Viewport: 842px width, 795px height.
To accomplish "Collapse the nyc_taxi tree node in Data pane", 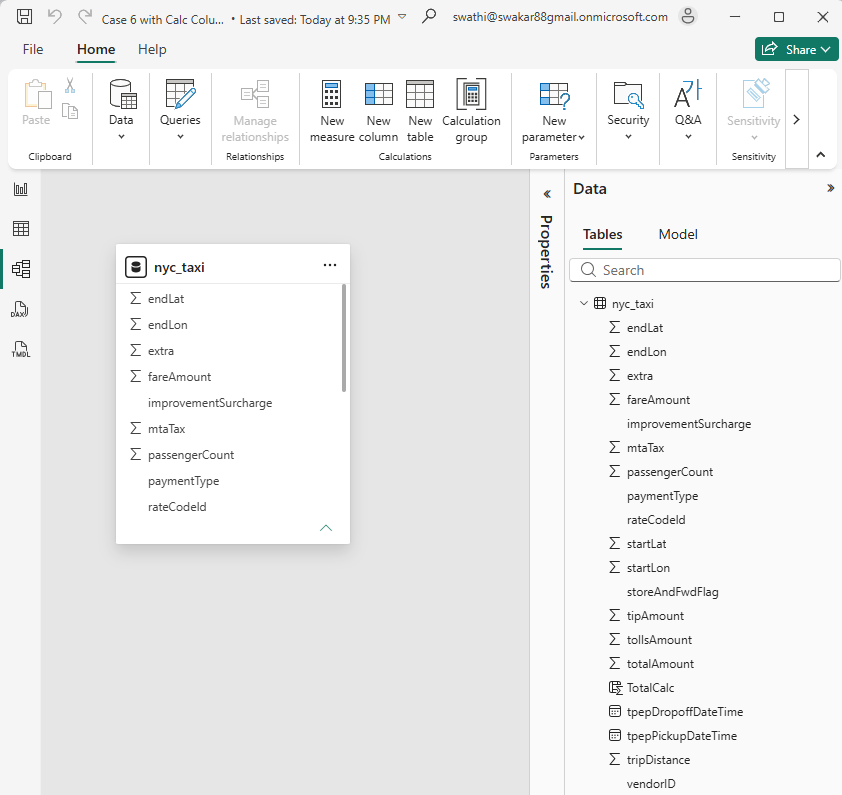I will point(584,303).
